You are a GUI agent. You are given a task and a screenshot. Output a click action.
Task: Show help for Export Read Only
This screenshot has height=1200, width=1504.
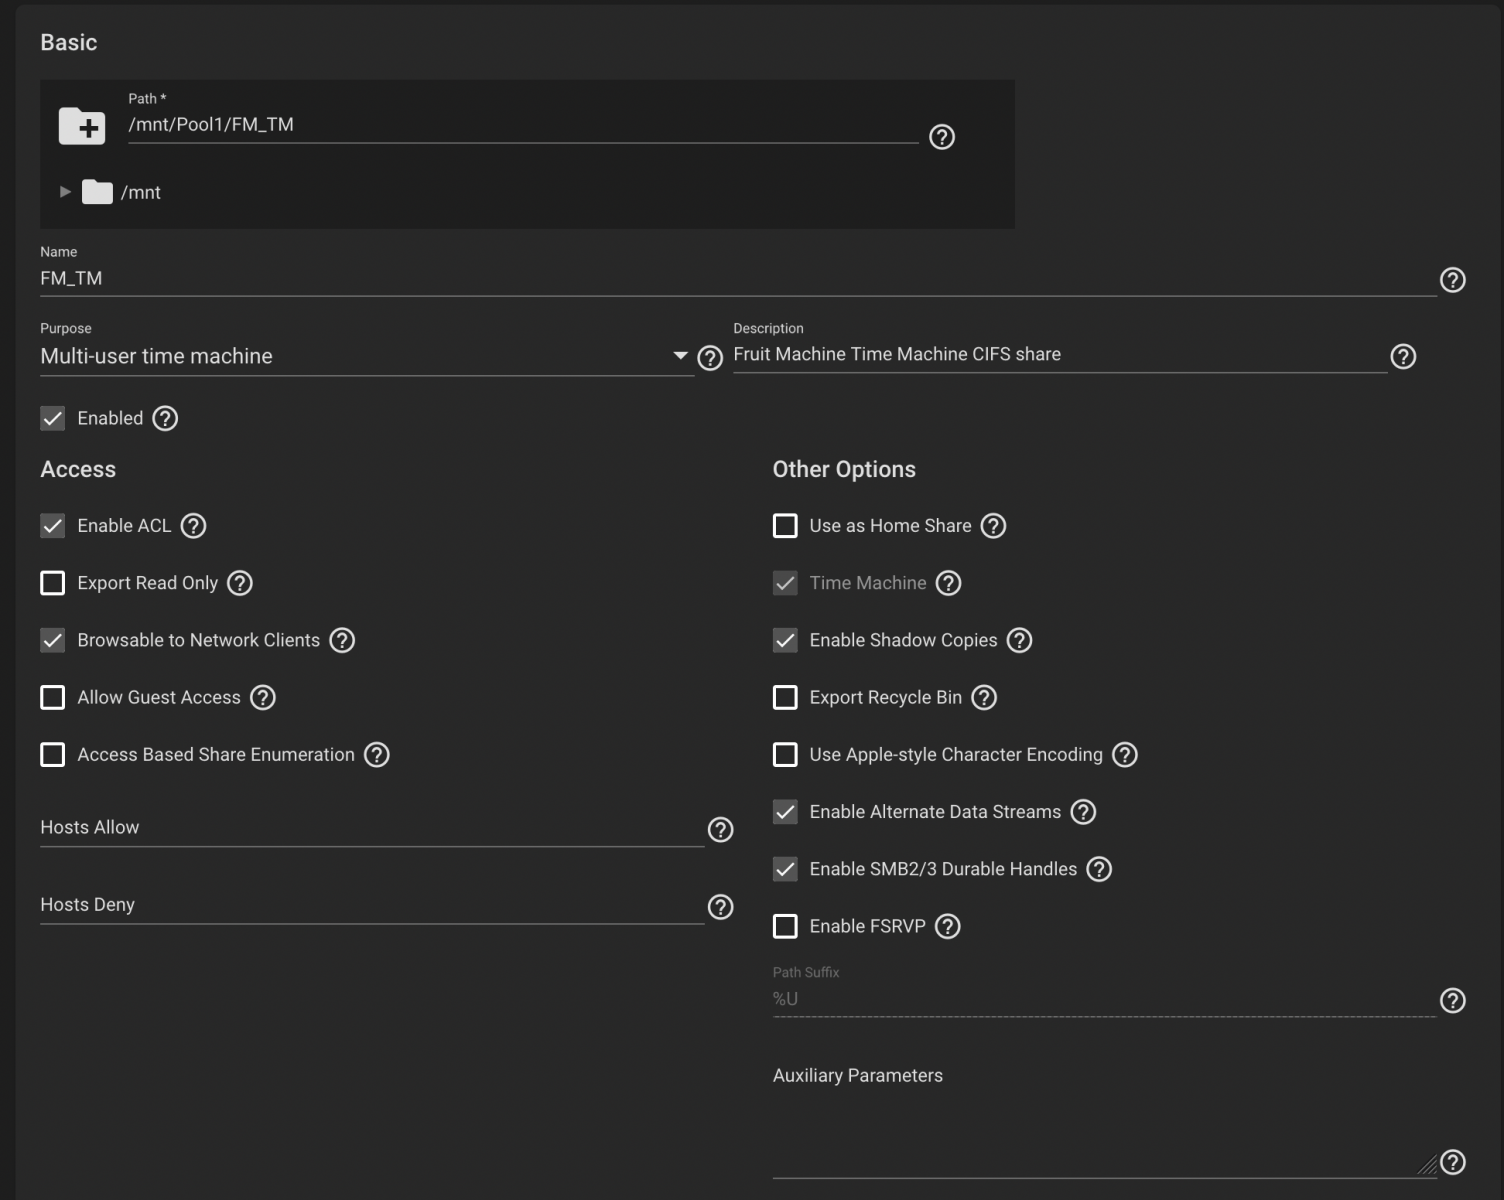tap(240, 583)
